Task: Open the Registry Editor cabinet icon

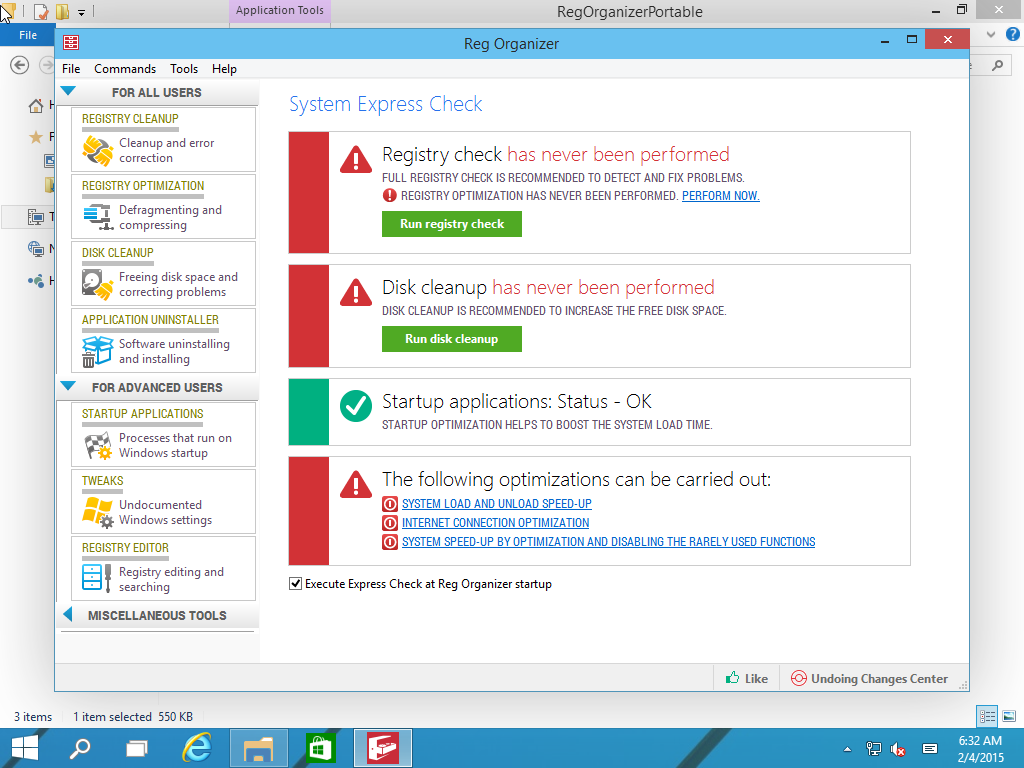Action: tap(98, 580)
